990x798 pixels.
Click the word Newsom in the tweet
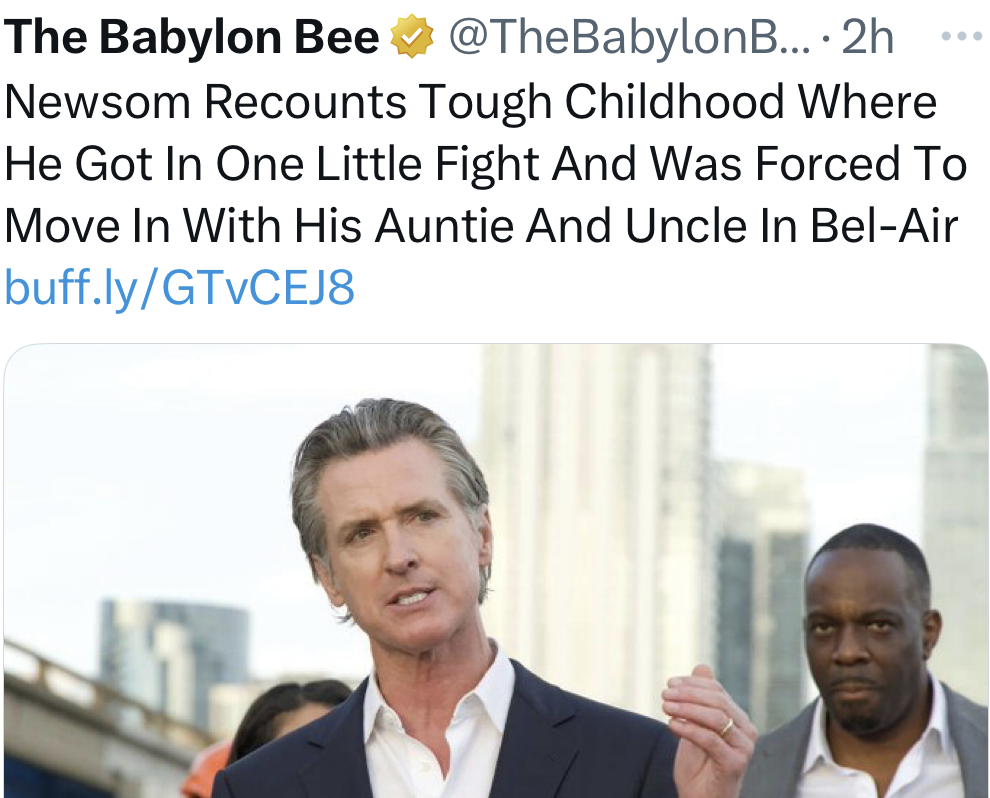97,102
